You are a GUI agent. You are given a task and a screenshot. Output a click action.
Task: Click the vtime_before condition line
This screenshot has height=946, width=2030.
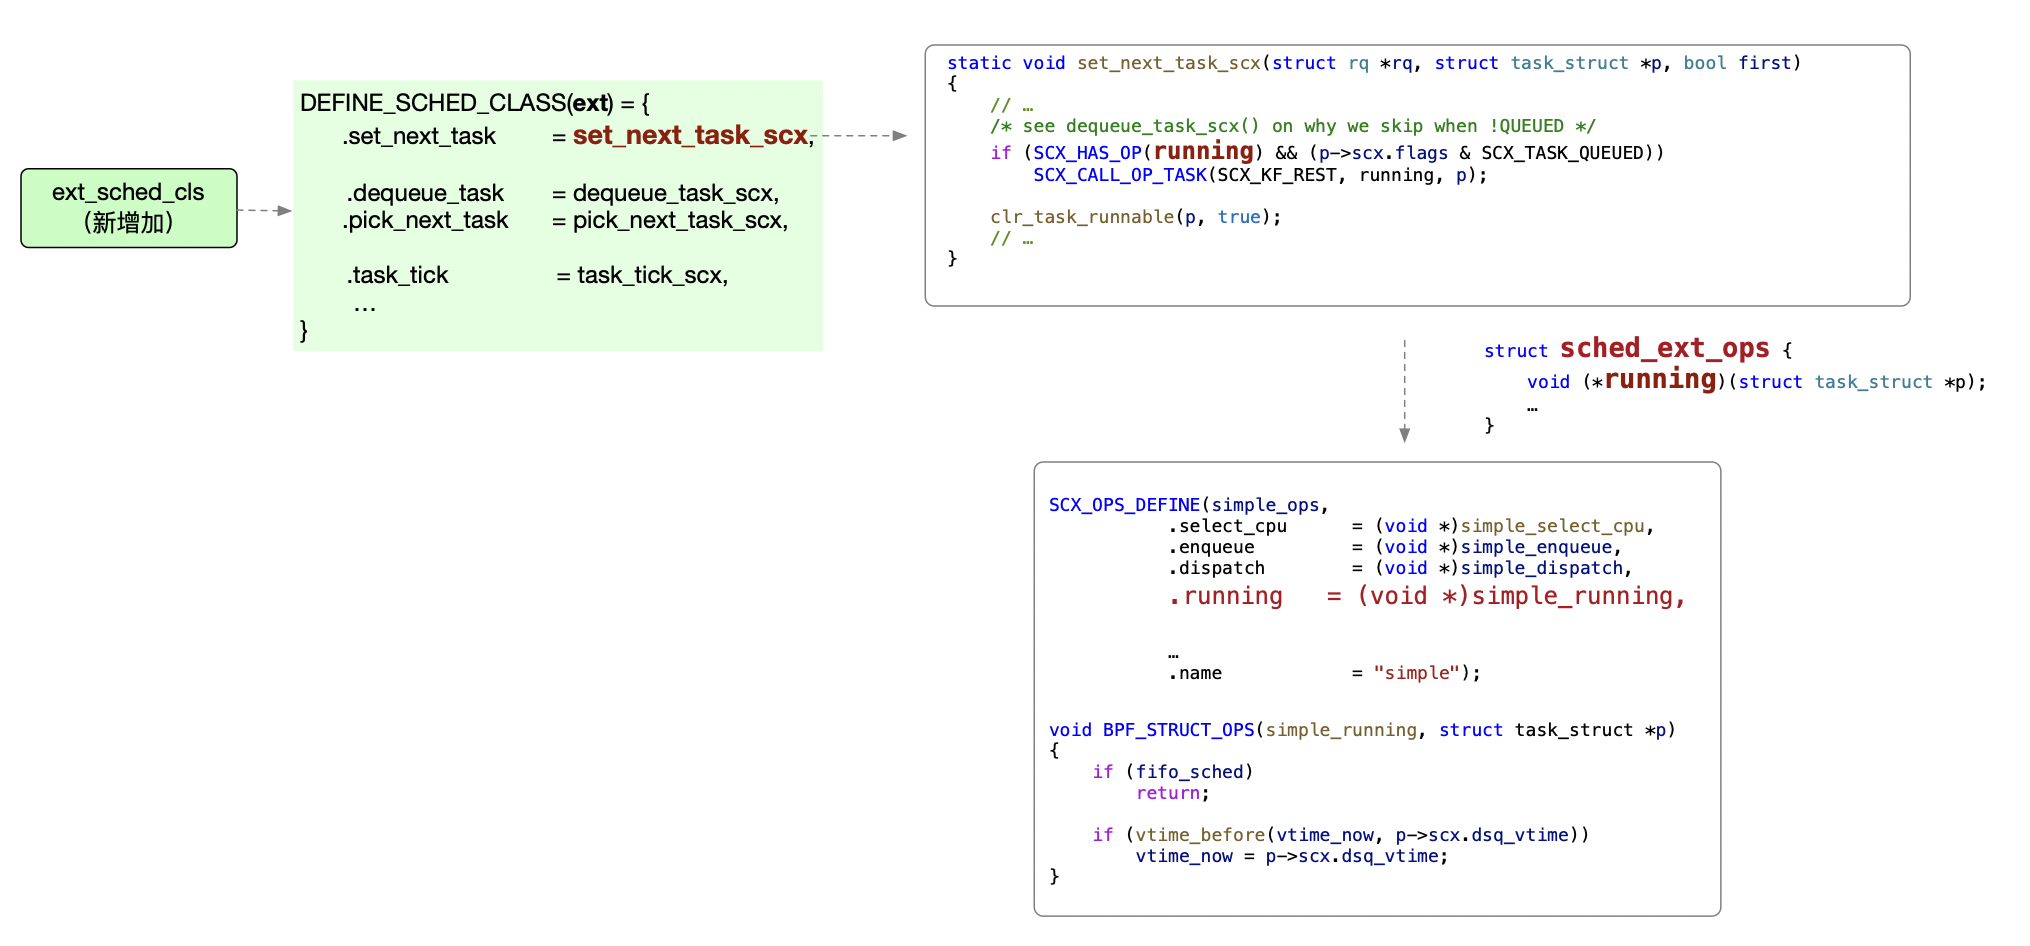click(1341, 835)
